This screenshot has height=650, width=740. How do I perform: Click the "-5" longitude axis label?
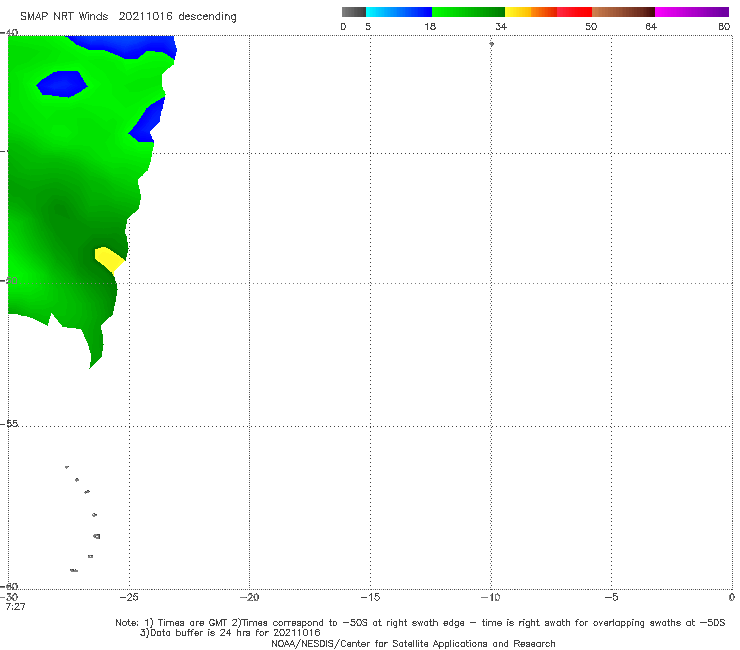[612, 597]
